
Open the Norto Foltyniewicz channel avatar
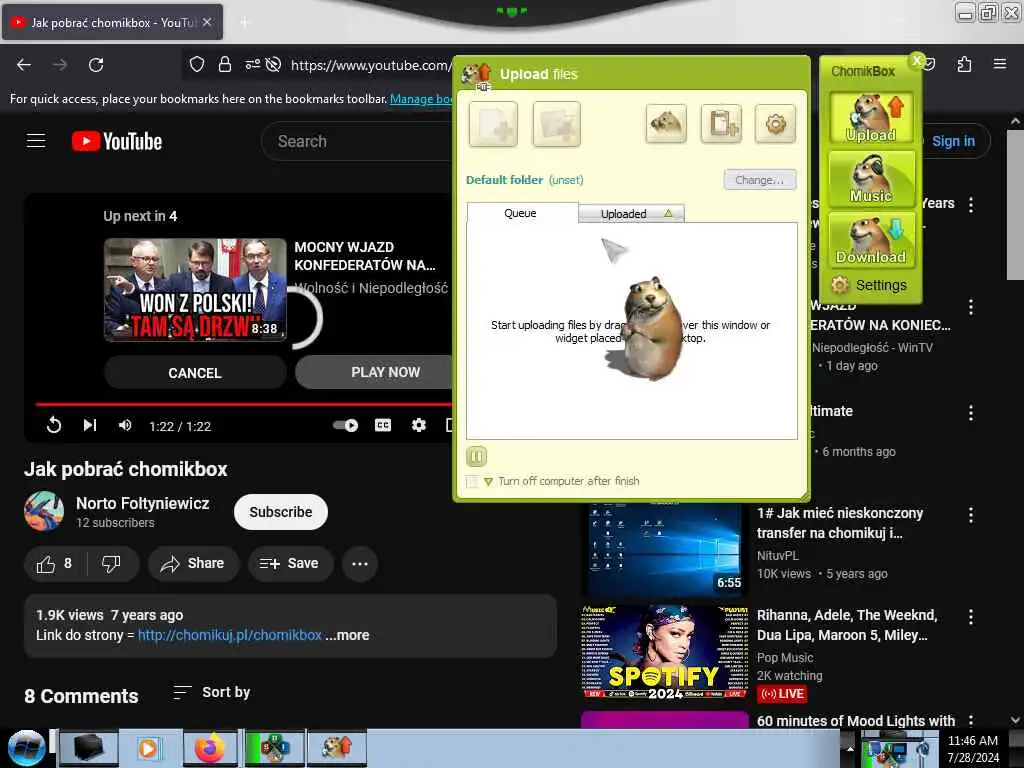click(x=44, y=511)
